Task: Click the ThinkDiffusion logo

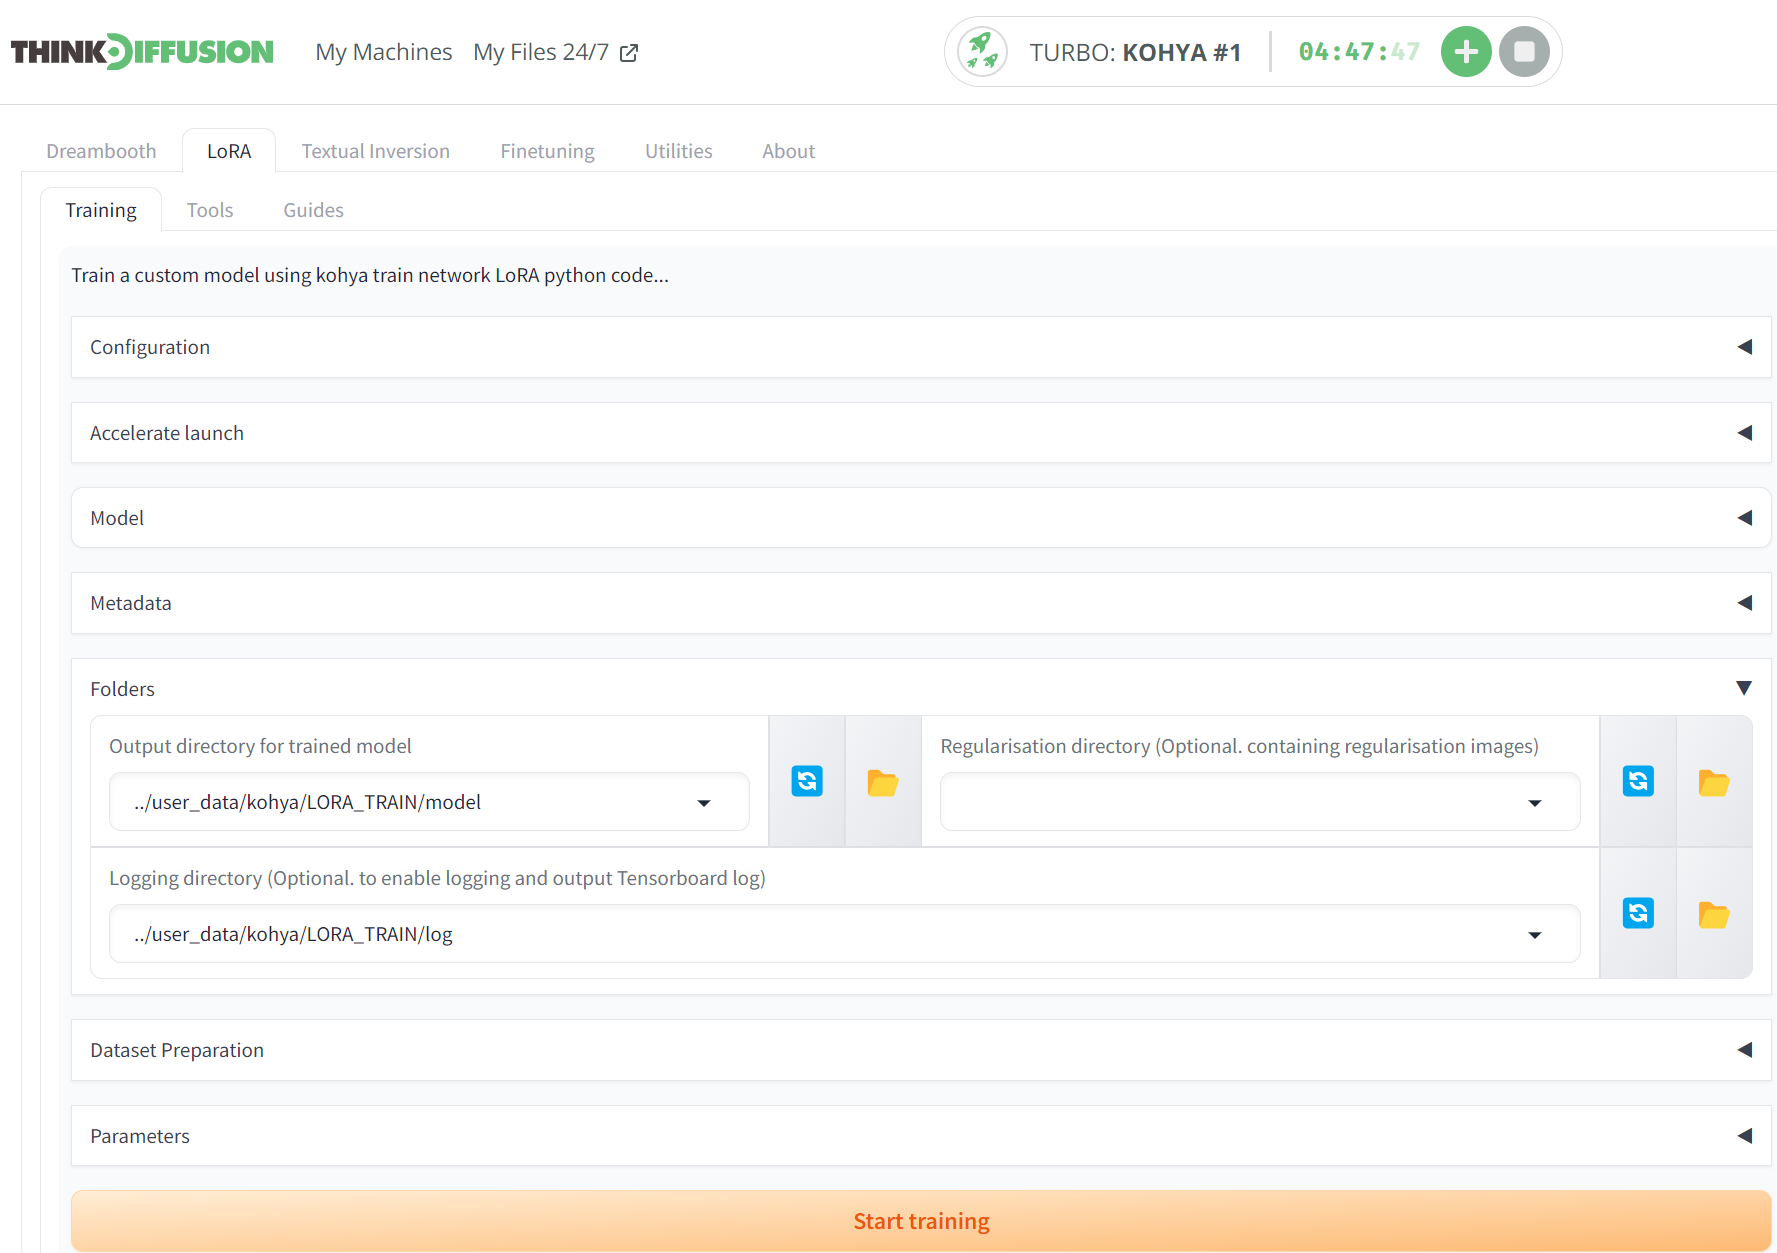Action: pos(141,50)
